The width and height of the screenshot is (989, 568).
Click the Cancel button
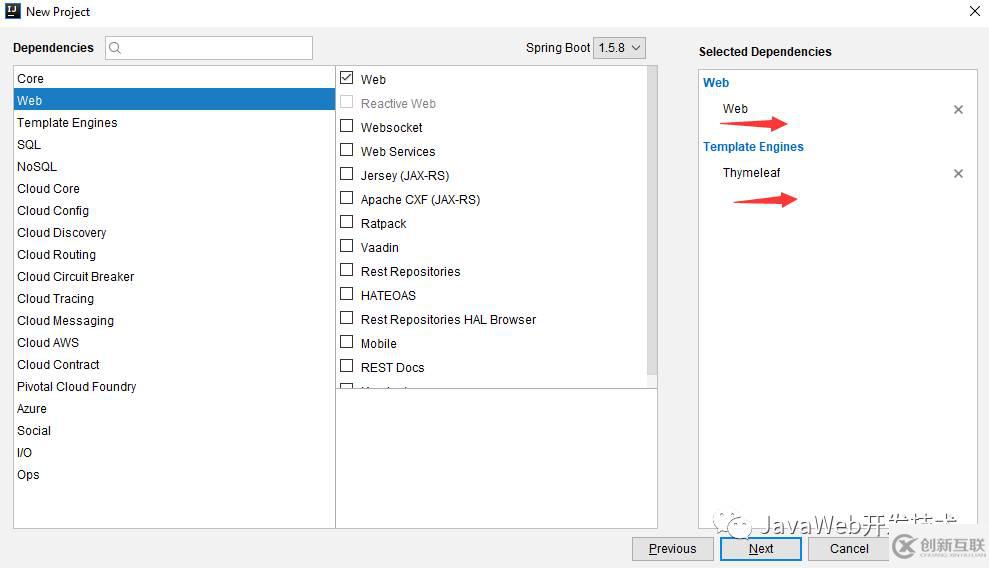[849, 548]
